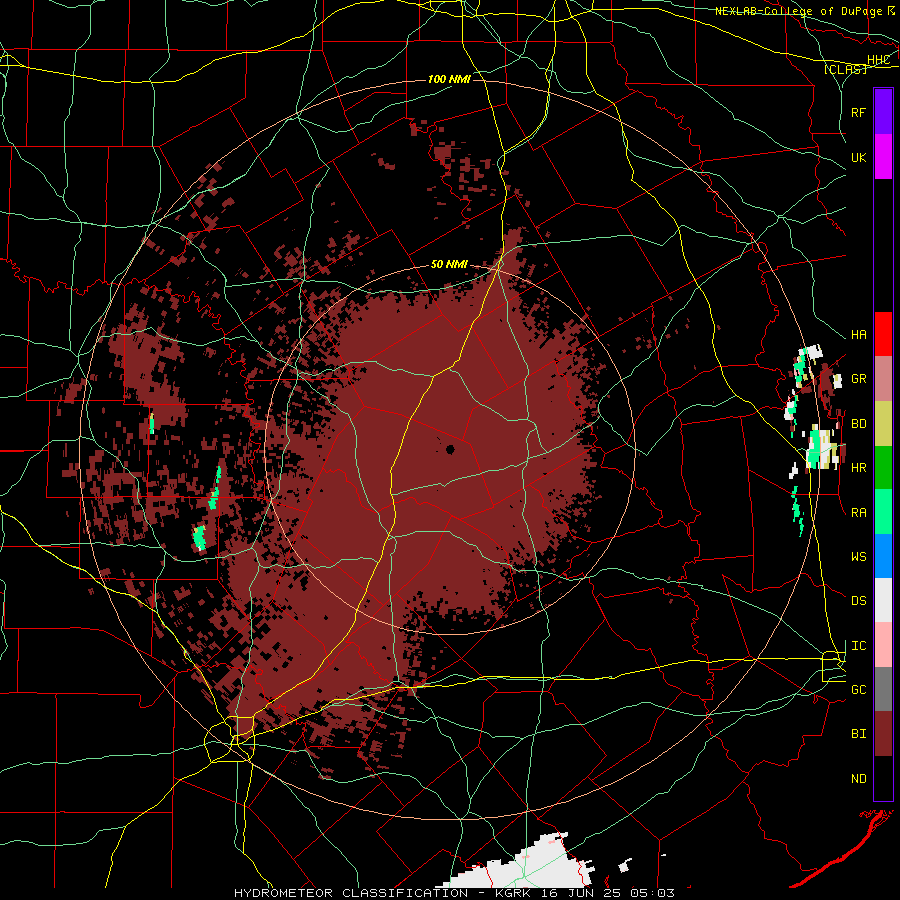Click the BI brown legend swatch
This screenshot has width=900, height=900.
point(883,734)
